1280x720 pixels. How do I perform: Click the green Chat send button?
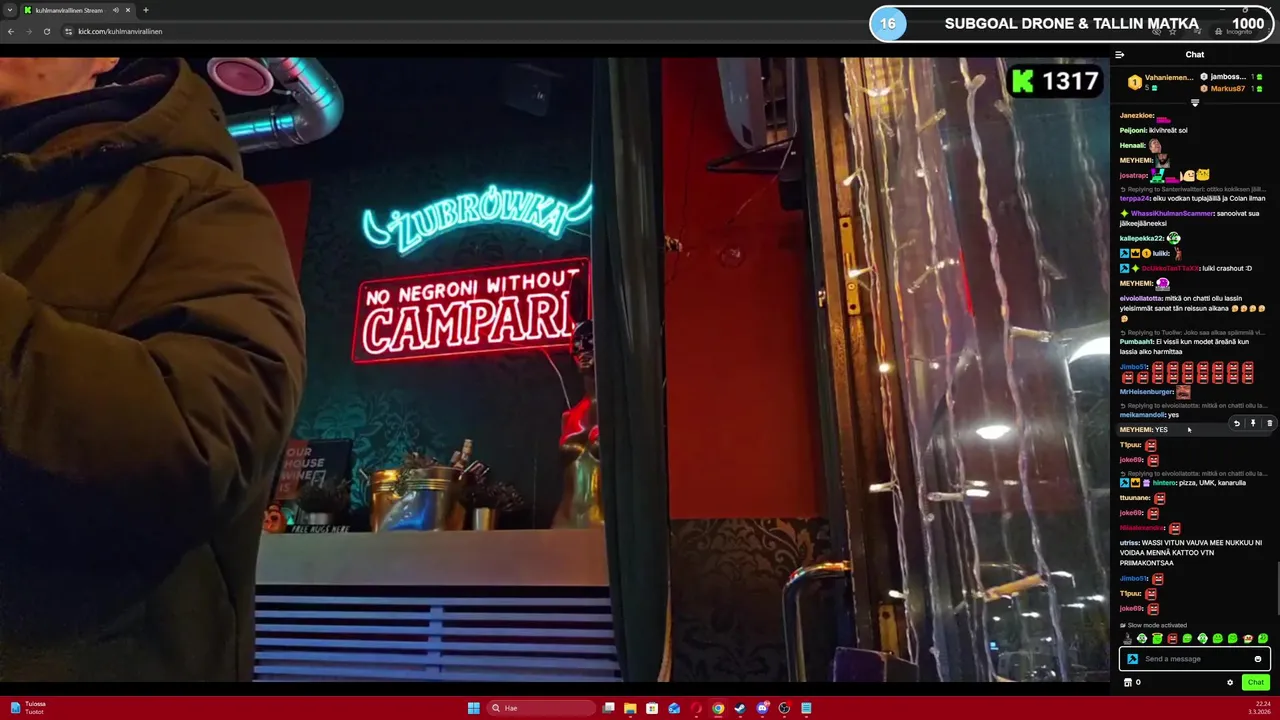1256,683
